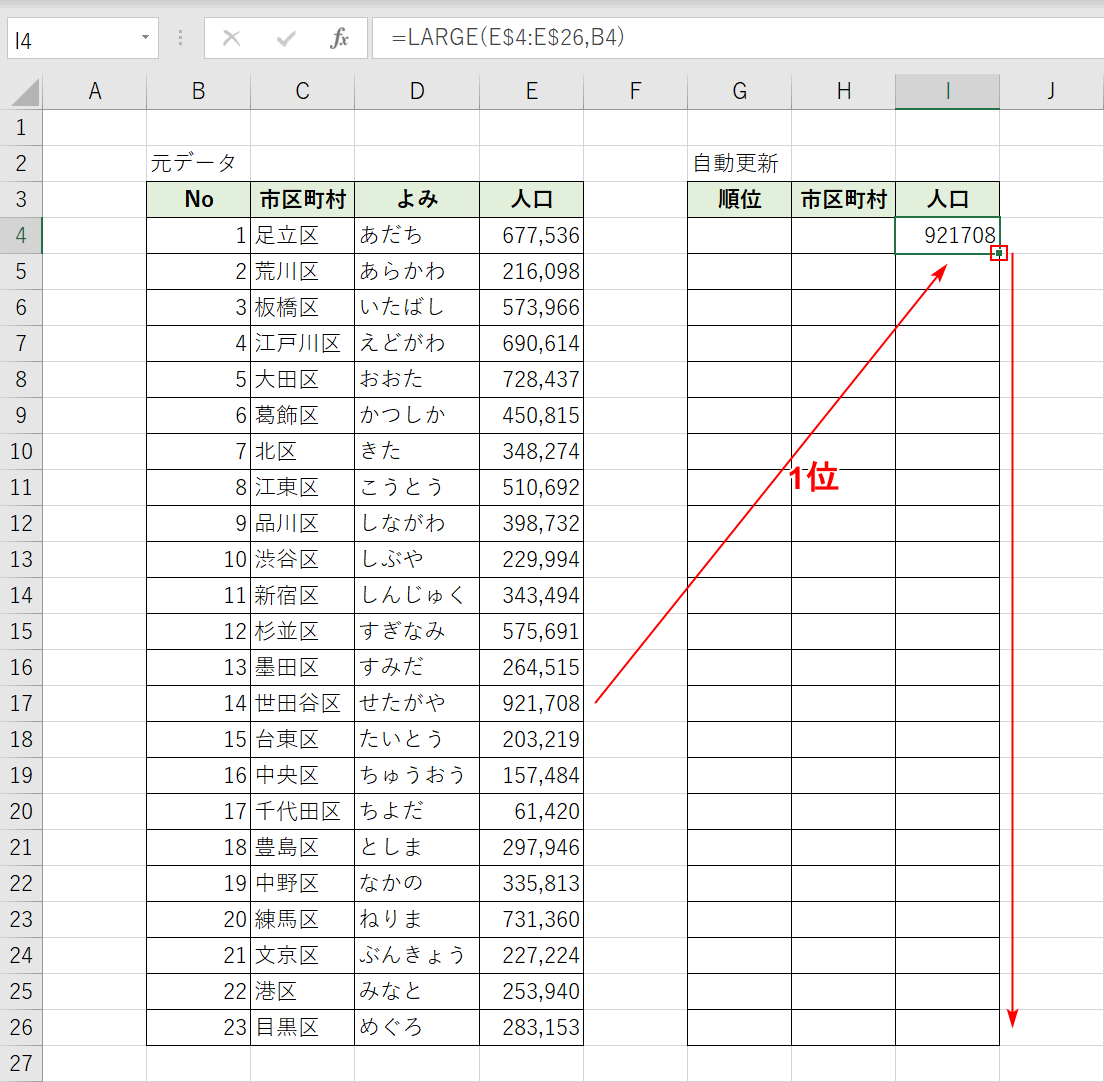
Task: Select row 4 header
Action: pos(21,235)
